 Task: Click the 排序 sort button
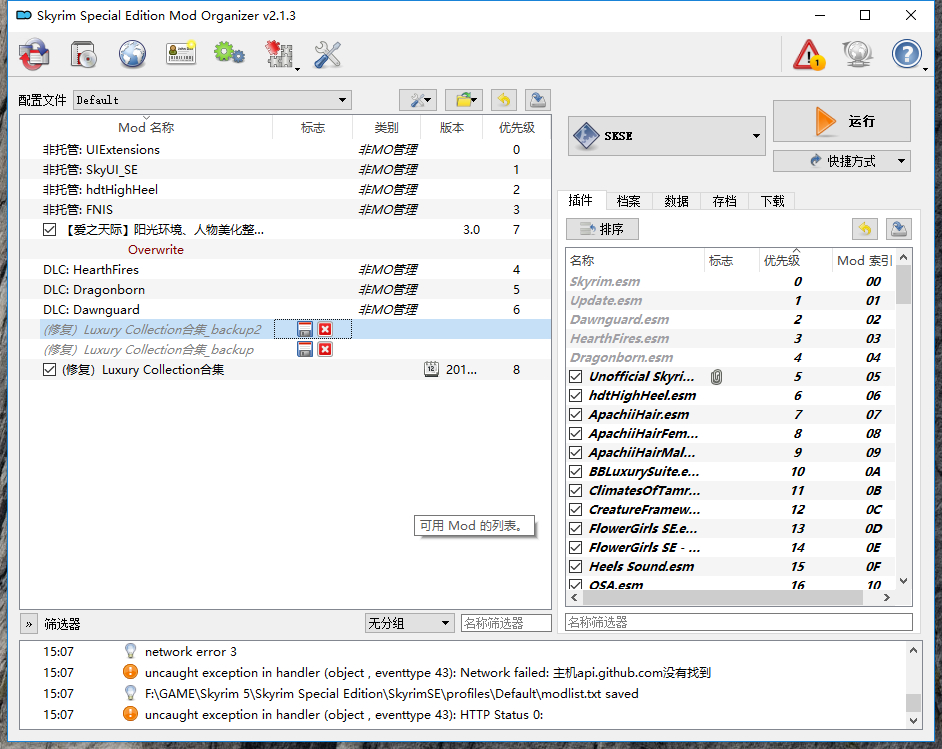[x=602, y=229]
